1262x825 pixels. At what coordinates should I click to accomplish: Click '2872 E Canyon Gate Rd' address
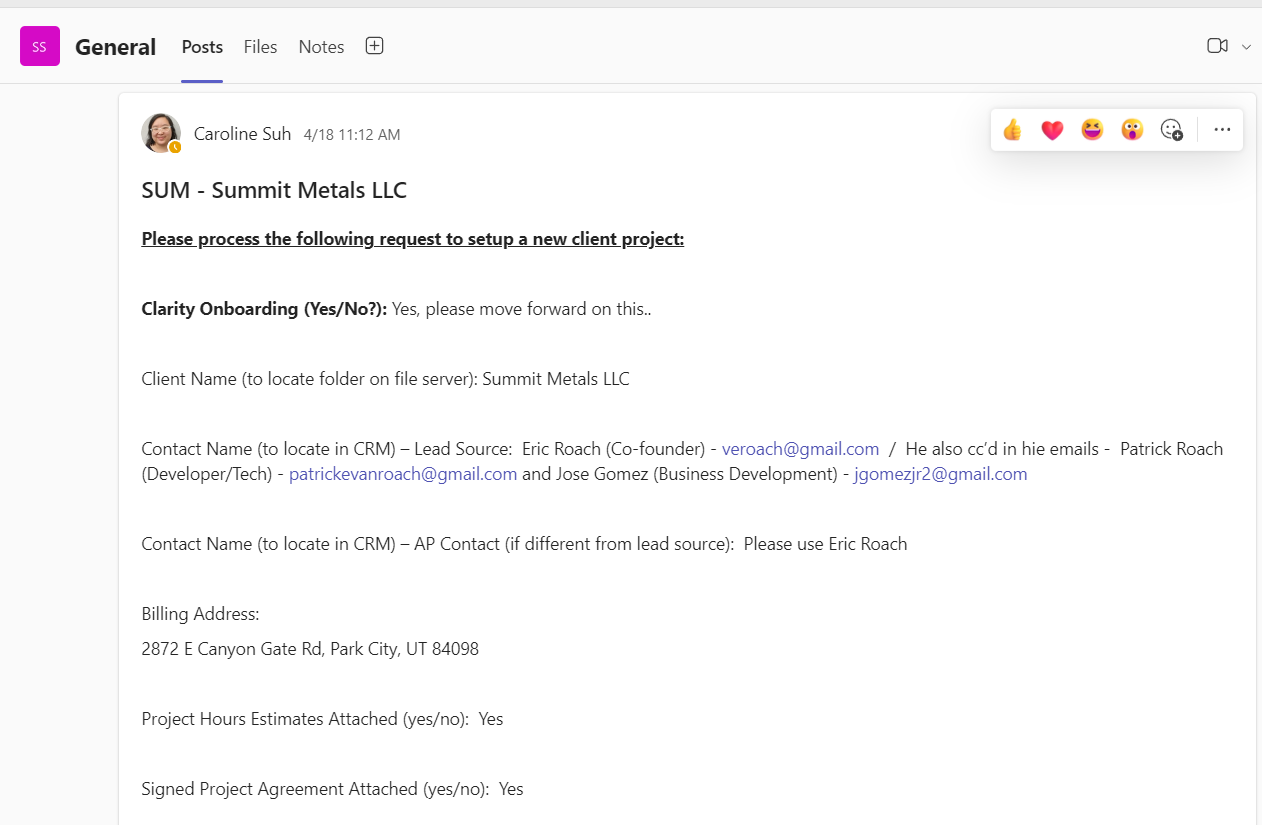pos(310,649)
